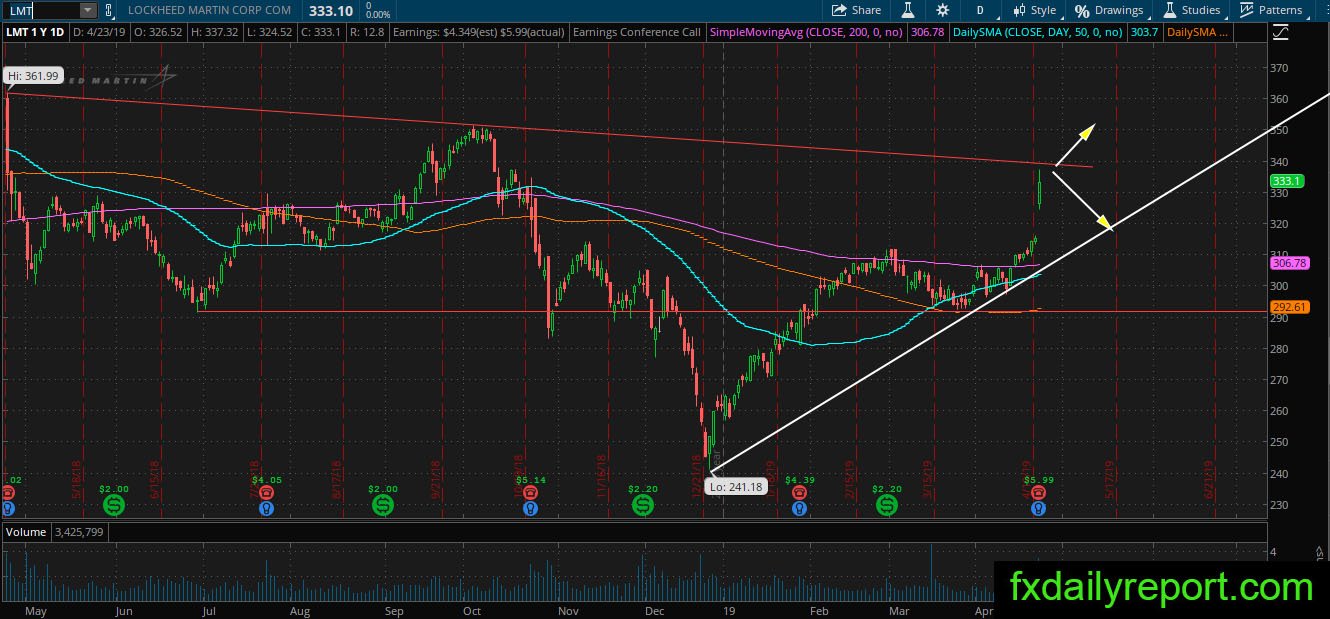The image size is (1330, 619).
Task: Open chart settings gear icon
Action: pyautogui.click(x=942, y=10)
